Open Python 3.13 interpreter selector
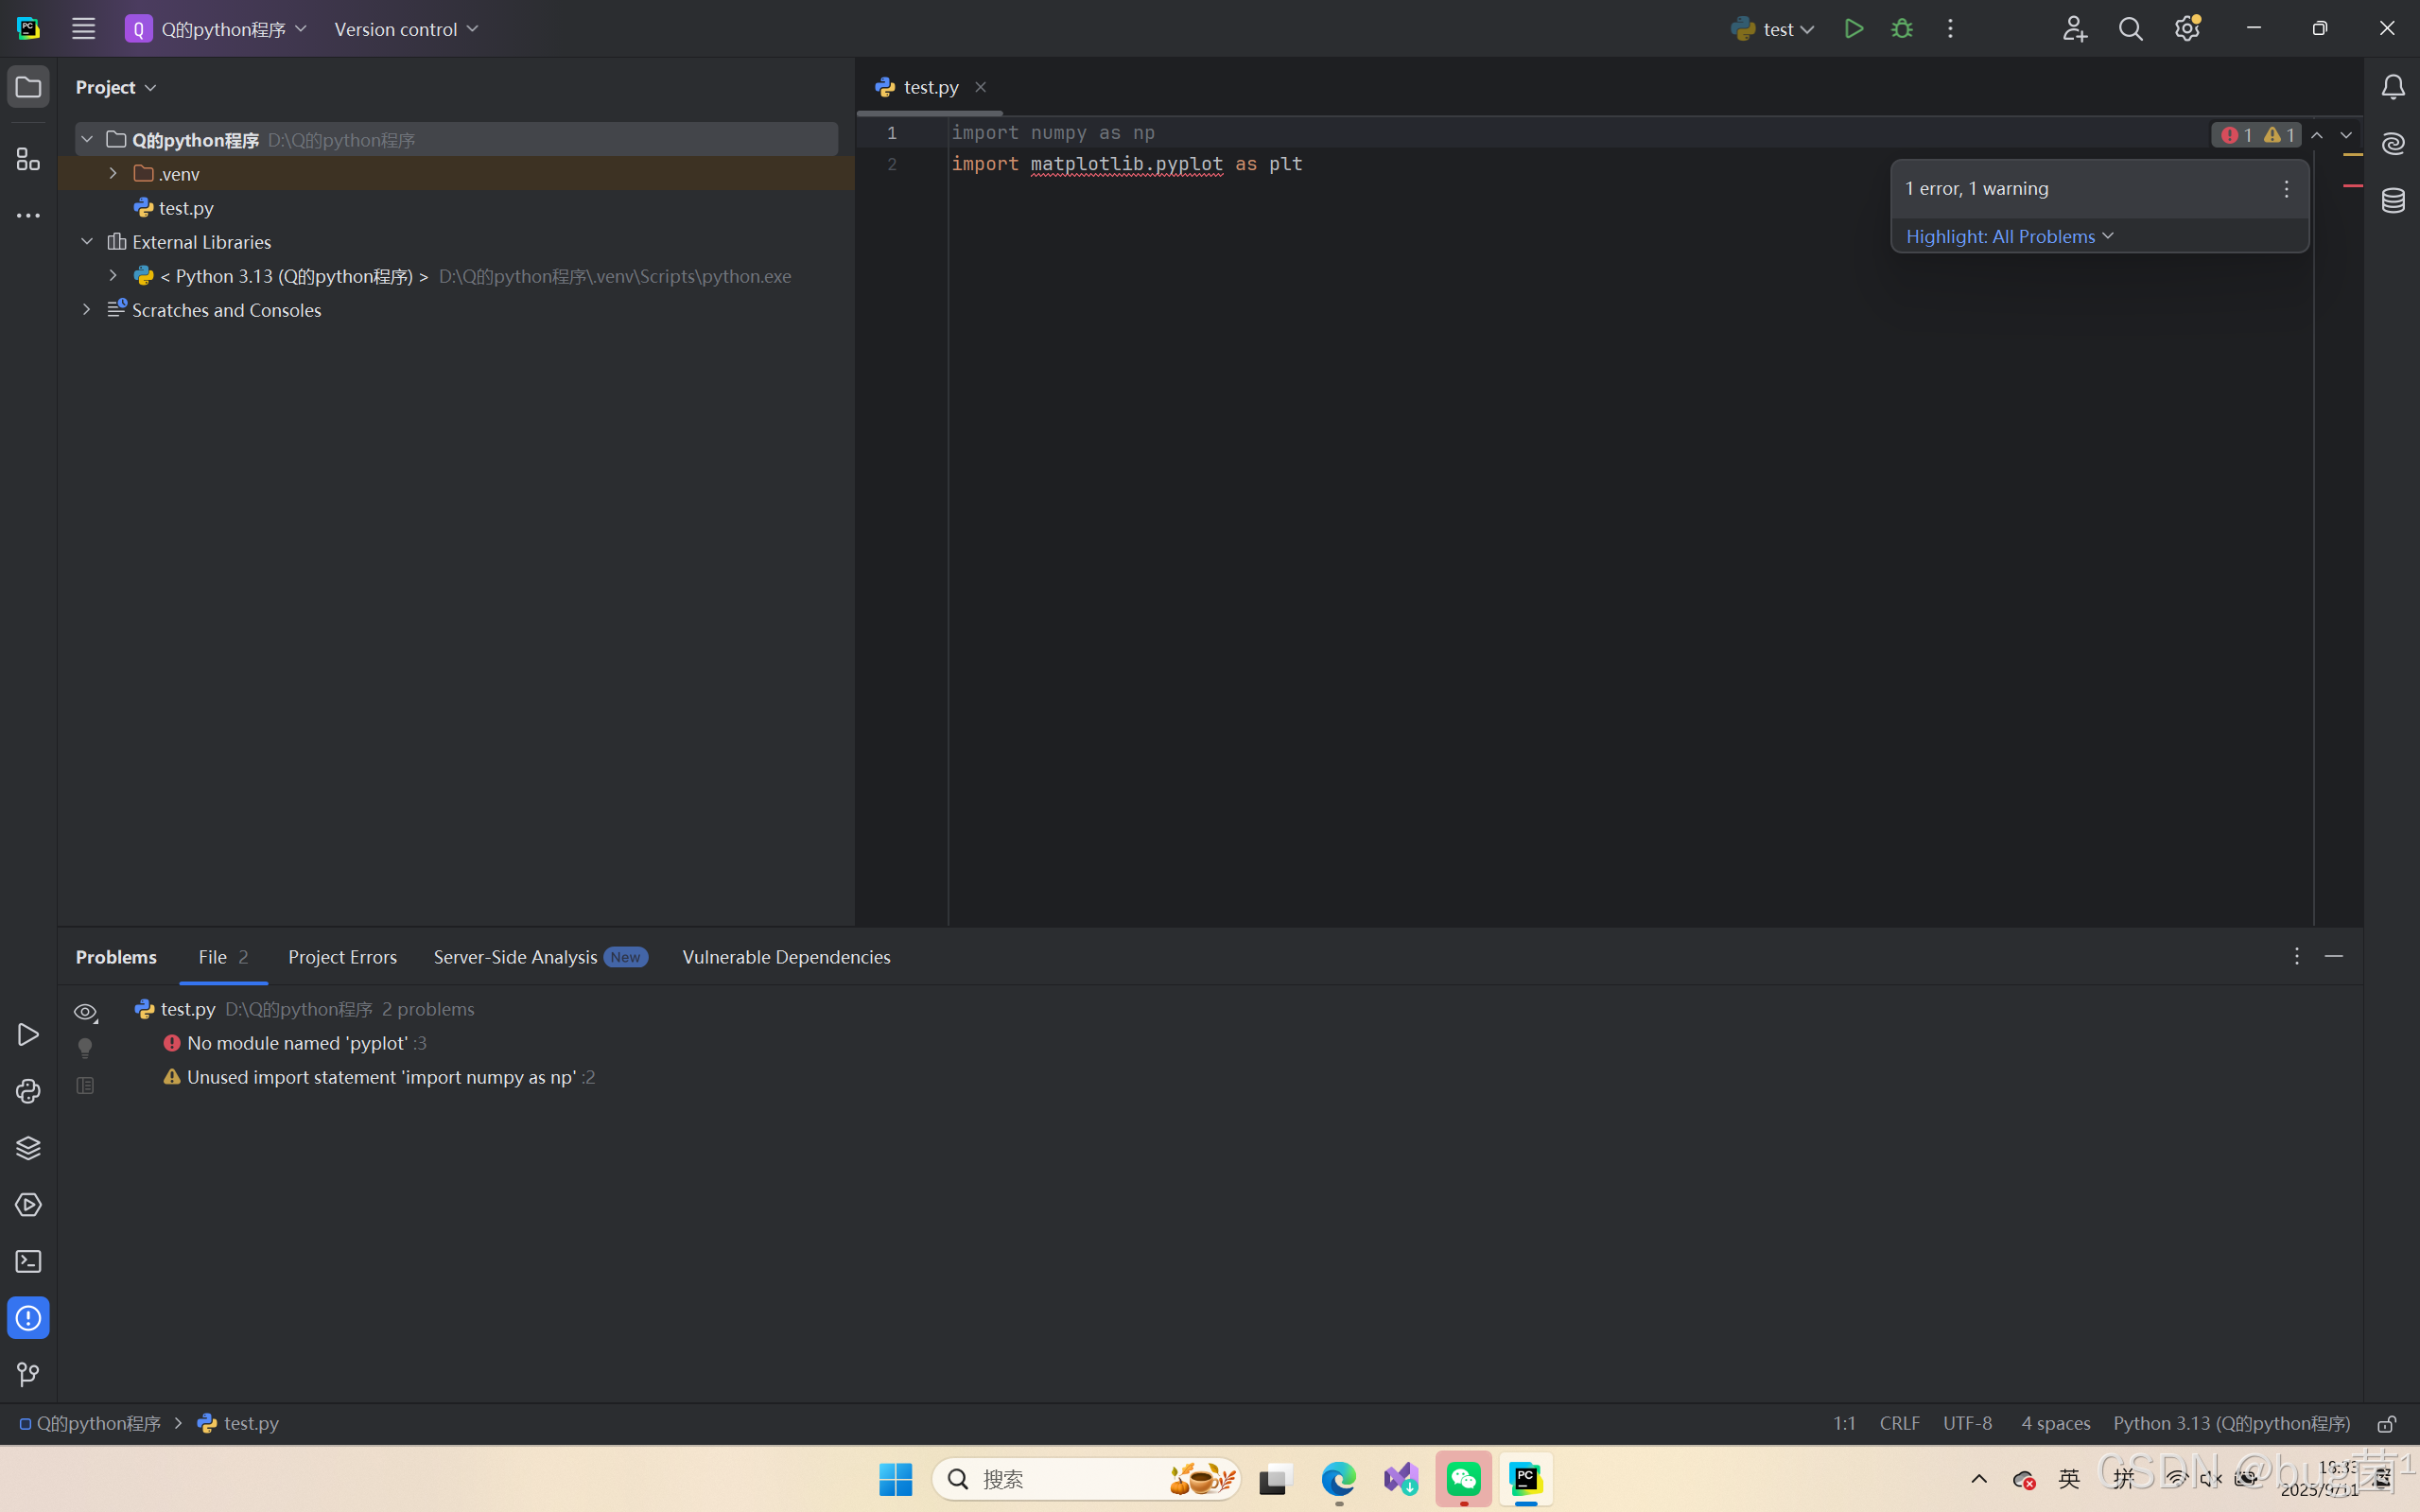Screen dimensions: 2420x1512 (x=2231, y=1424)
